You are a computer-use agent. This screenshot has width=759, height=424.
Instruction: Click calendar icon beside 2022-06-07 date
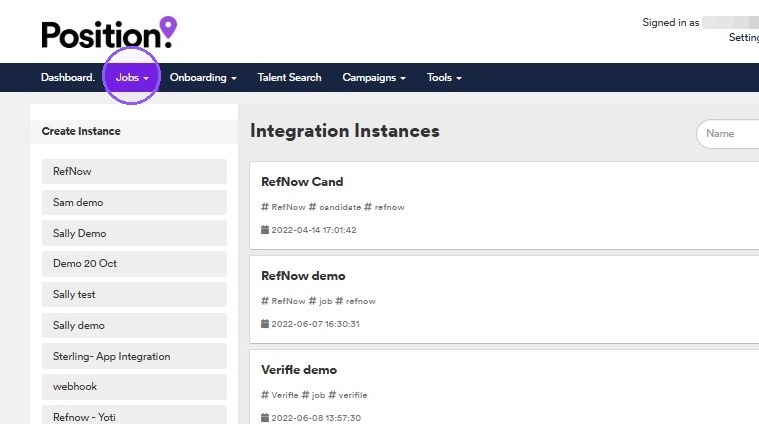coord(265,324)
